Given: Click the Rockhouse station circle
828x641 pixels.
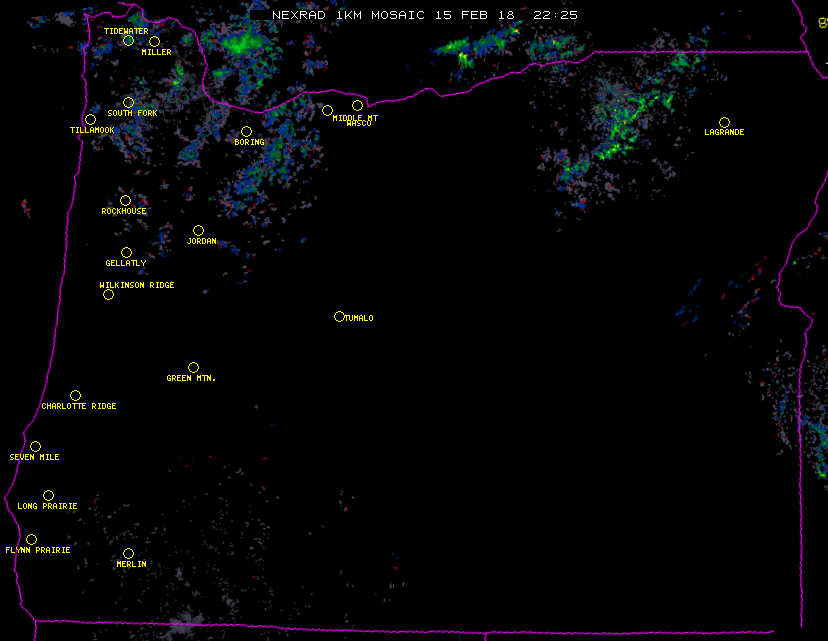Looking at the screenshot, I should pos(125,201).
